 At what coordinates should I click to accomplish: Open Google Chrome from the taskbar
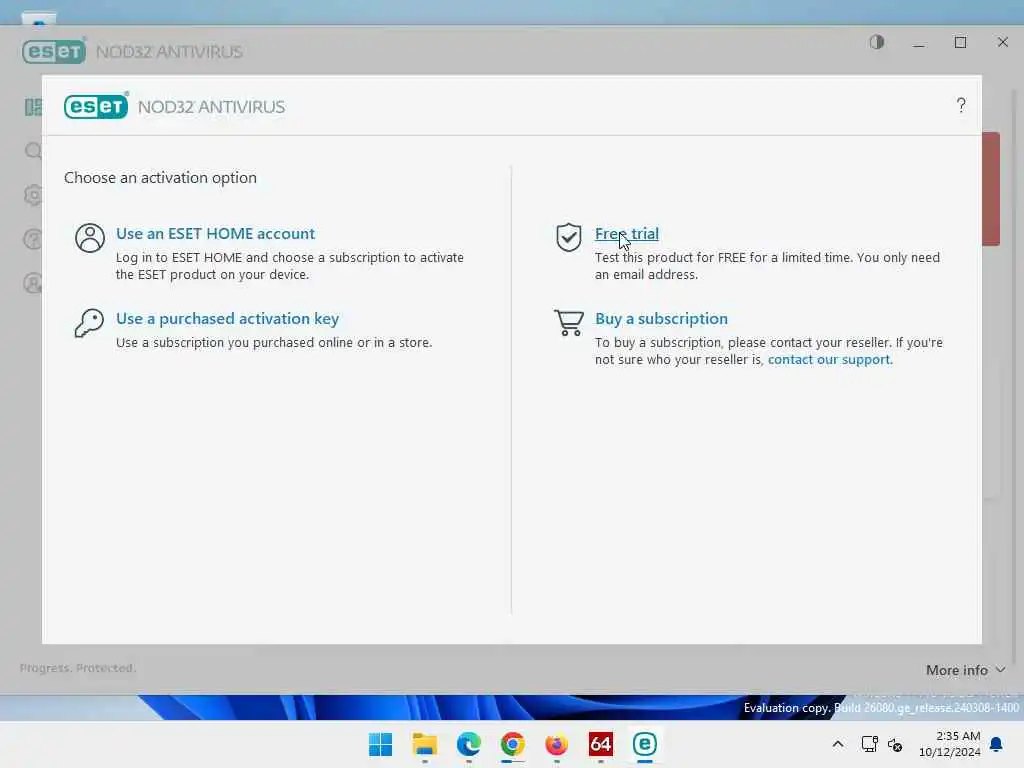pyautogui.click(x=513, y=744)
